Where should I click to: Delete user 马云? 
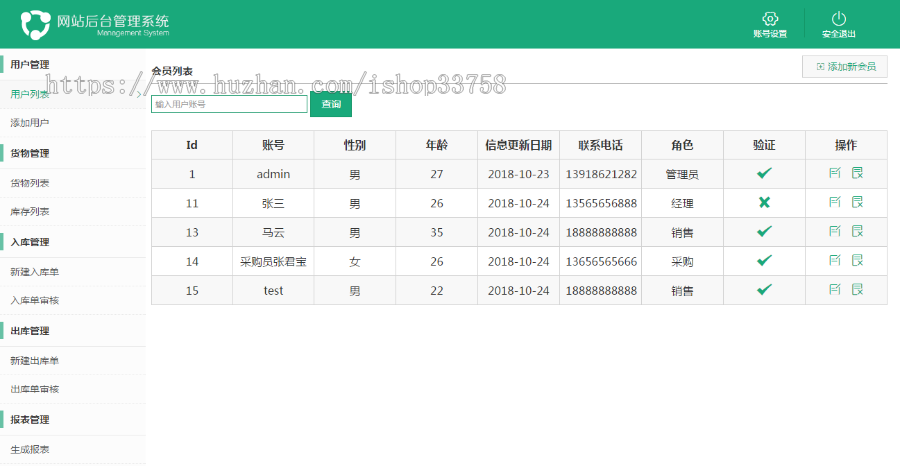click(x=857, y=231)
